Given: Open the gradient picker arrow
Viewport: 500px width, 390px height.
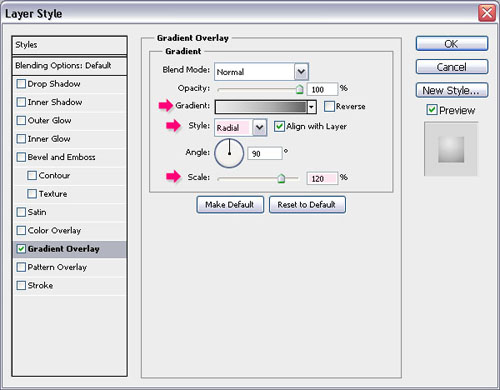Looking at the screenshot, I should click(x=311, y=107).
